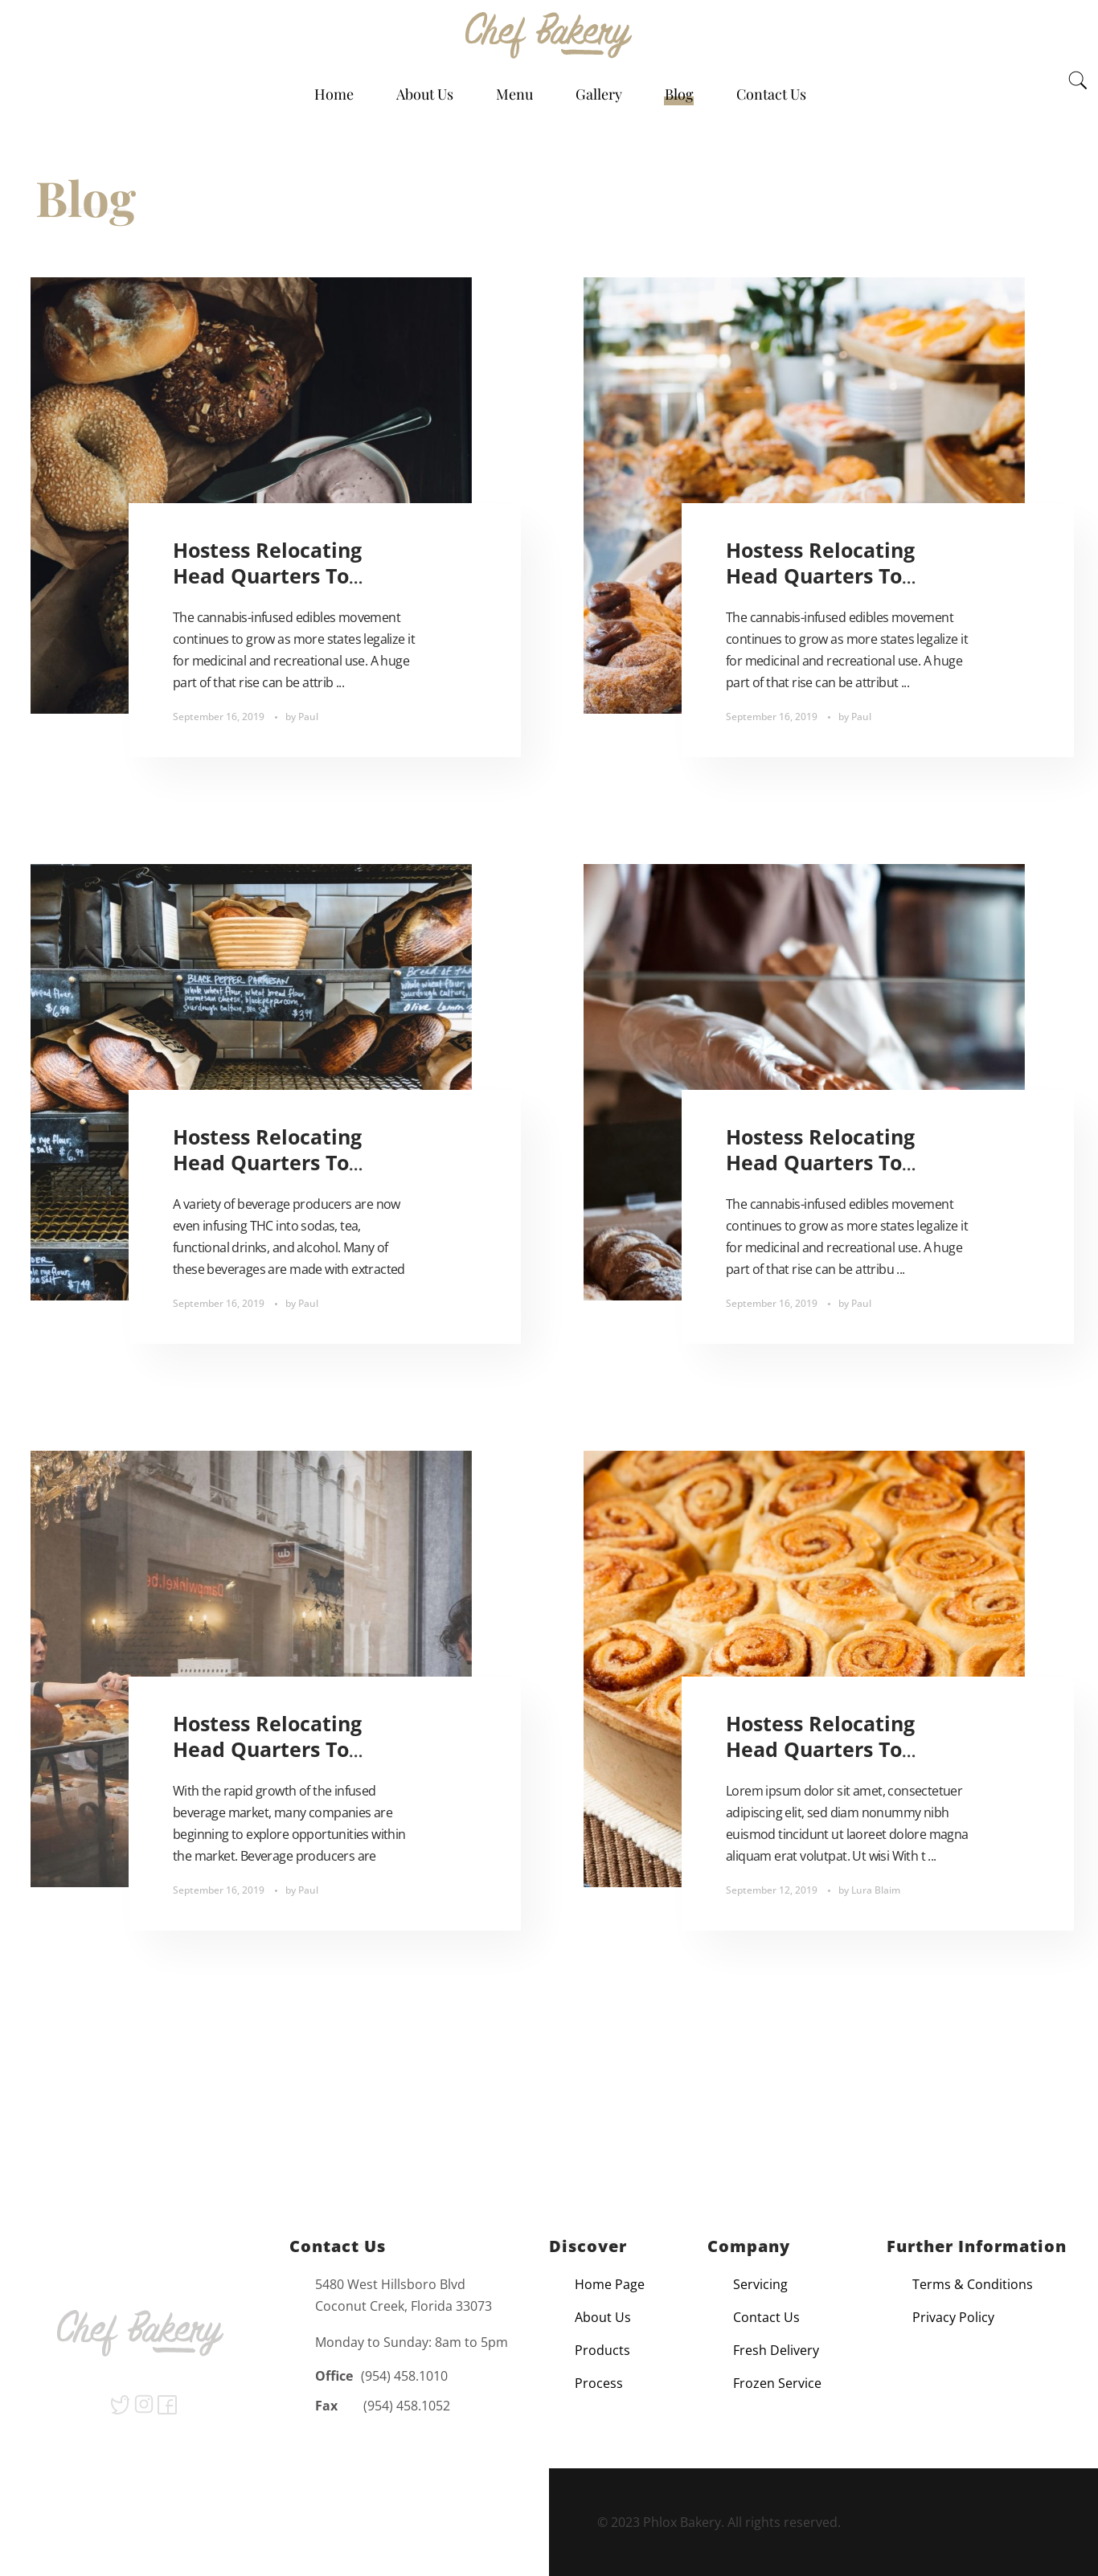Screen dimensions: 1098x2576
Task: Open the cinnamon rolls post image
Action: point(804,1563)
